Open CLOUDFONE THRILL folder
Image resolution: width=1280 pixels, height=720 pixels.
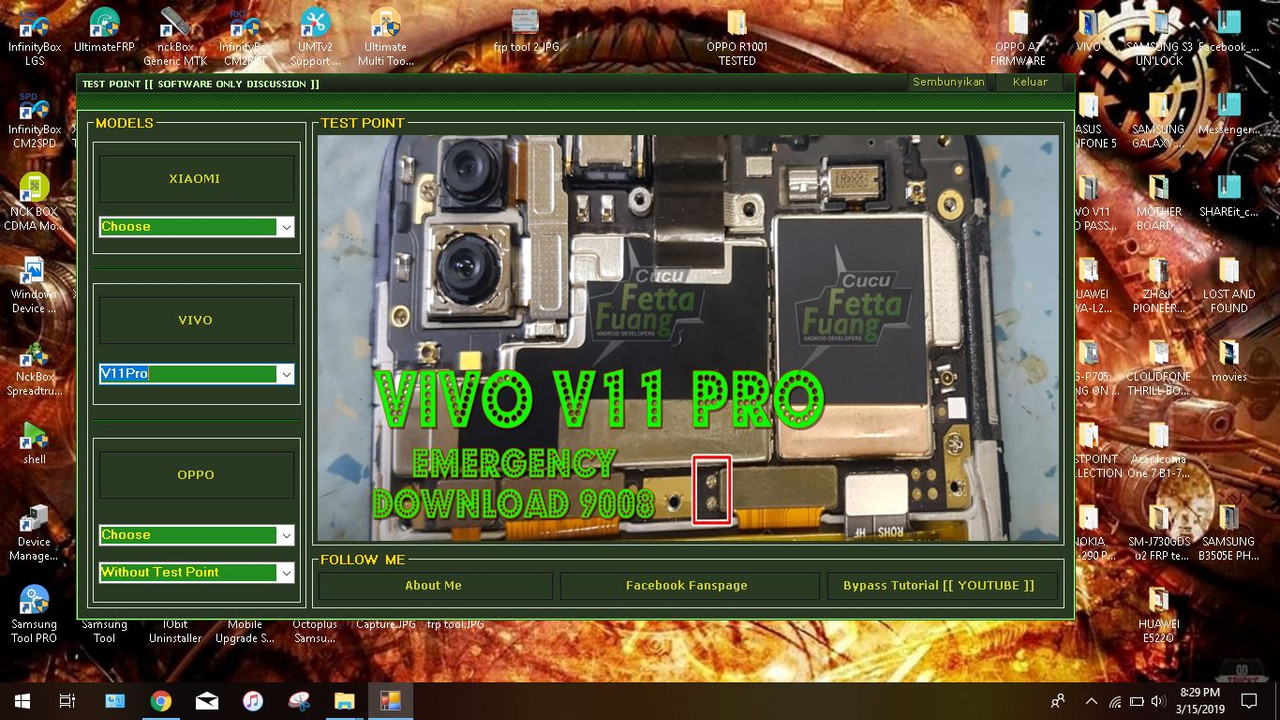pos(1159,367)
